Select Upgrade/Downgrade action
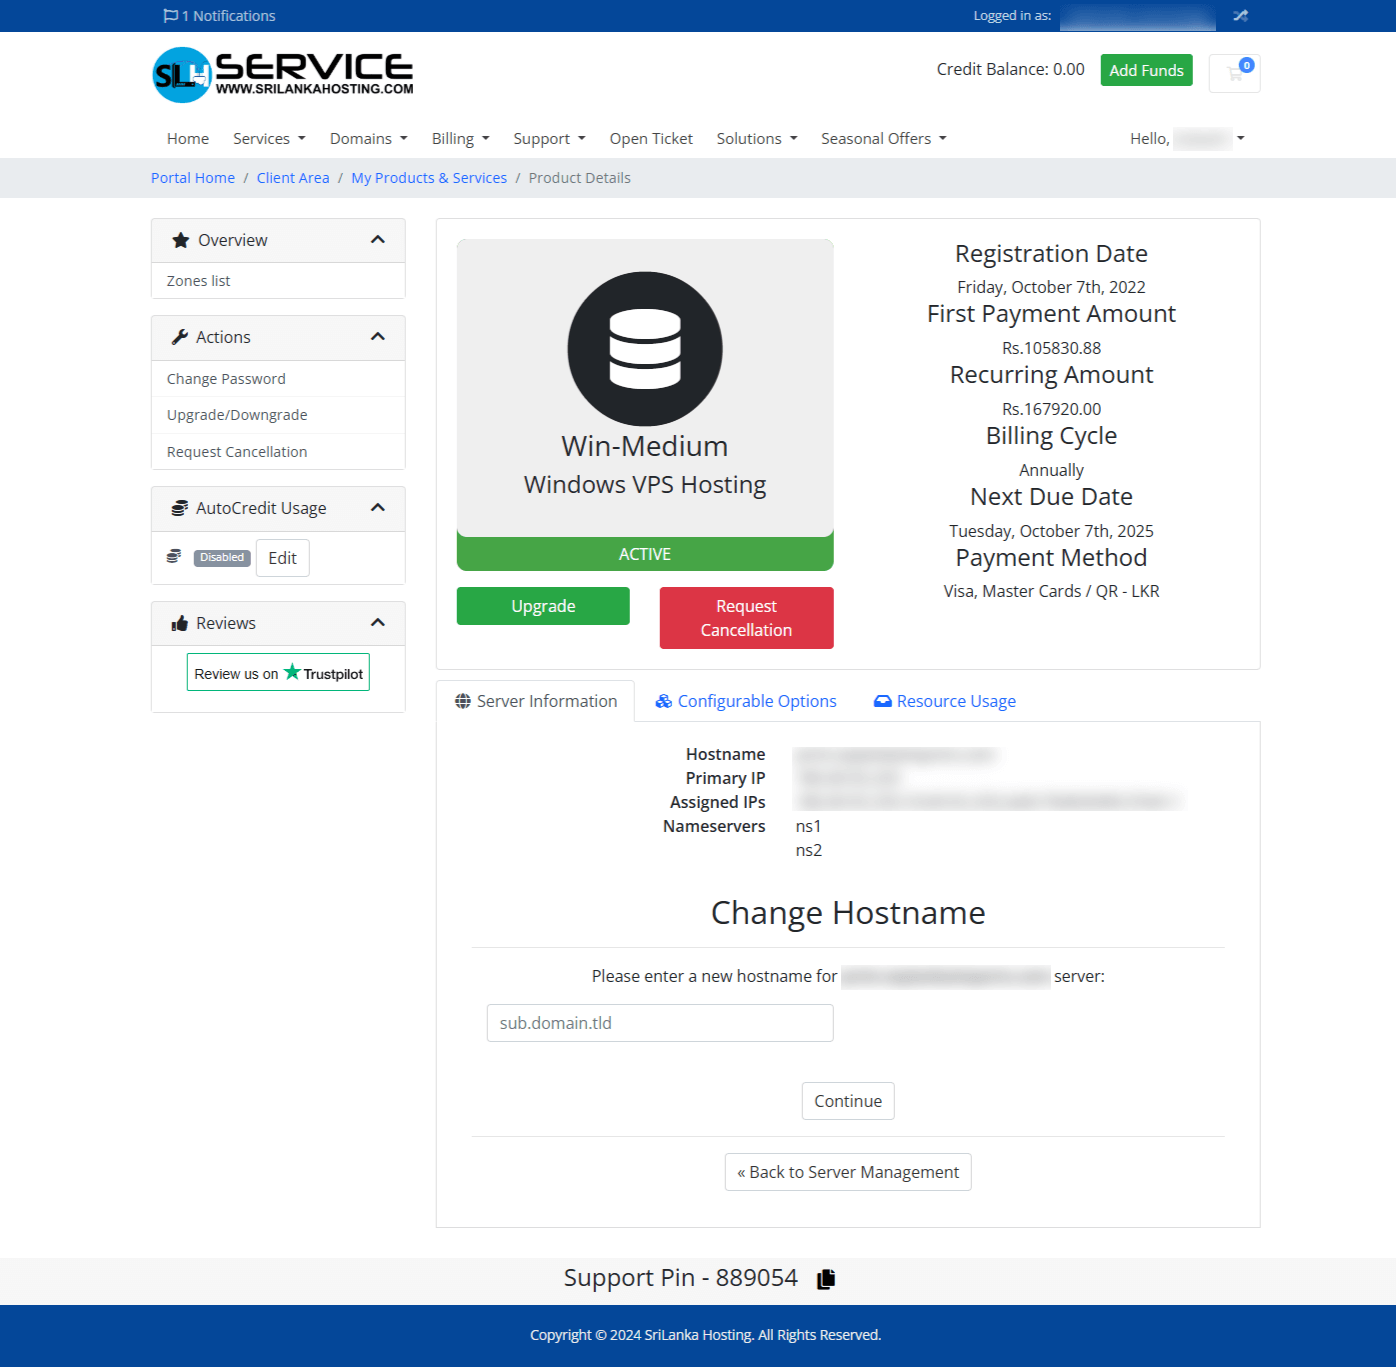Image resolution: width=1396 pixels, height=1367 pixels. (x=278, y=415)
